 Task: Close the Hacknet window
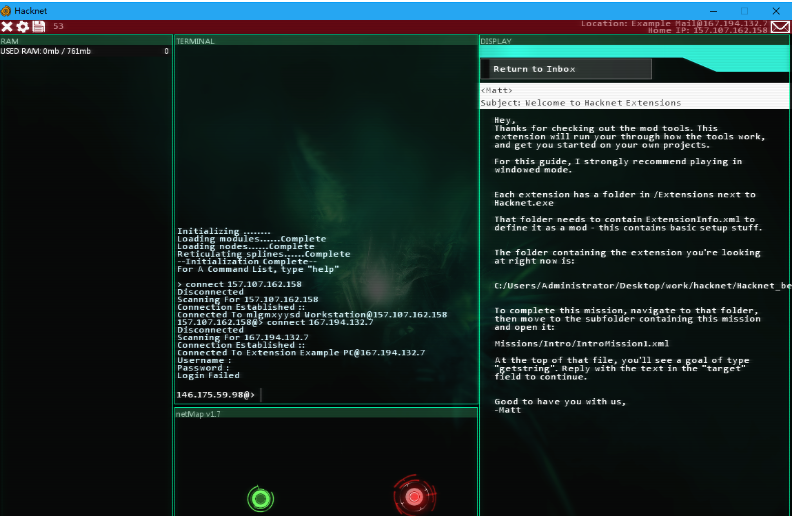coord(776,11)
